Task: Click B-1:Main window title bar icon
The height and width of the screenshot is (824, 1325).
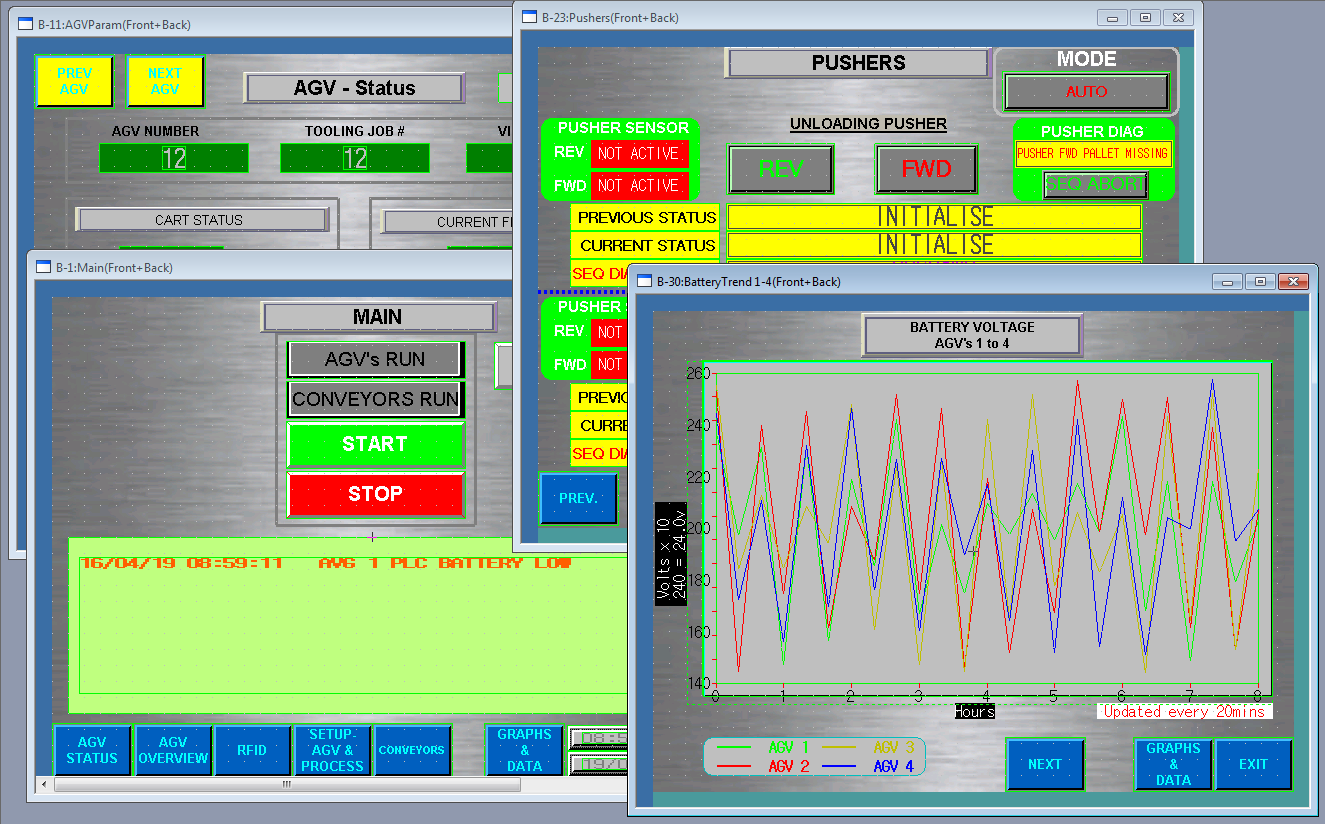Action: pyautogui.click(x=43, y=267)
